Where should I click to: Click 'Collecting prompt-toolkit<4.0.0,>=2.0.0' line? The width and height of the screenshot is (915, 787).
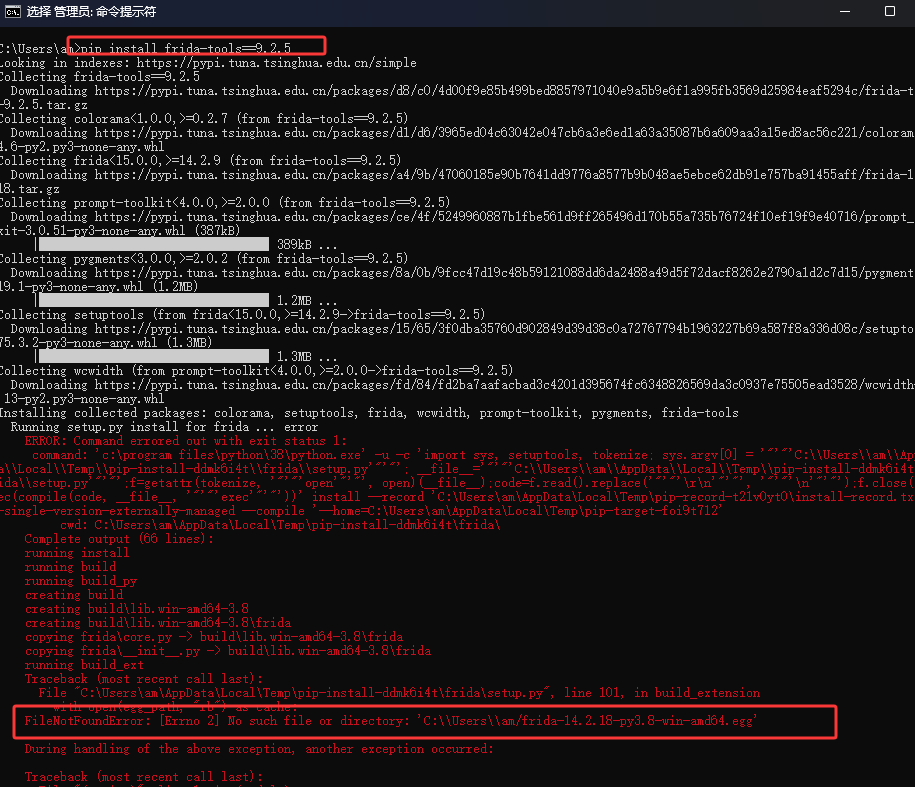[225, 202]
